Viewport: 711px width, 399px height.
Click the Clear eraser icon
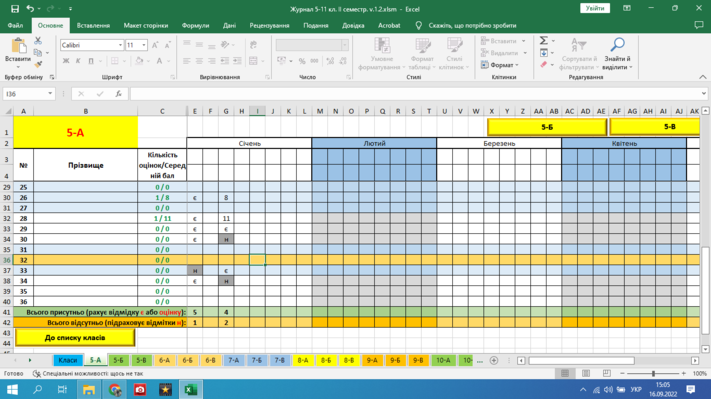point(544,65)
